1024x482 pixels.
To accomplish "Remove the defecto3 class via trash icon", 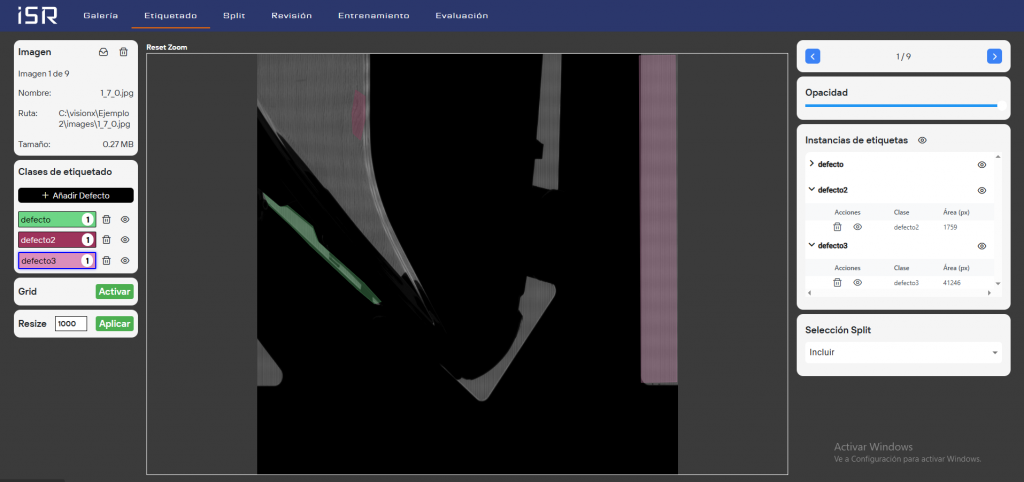I will click(x=107, y=261).
